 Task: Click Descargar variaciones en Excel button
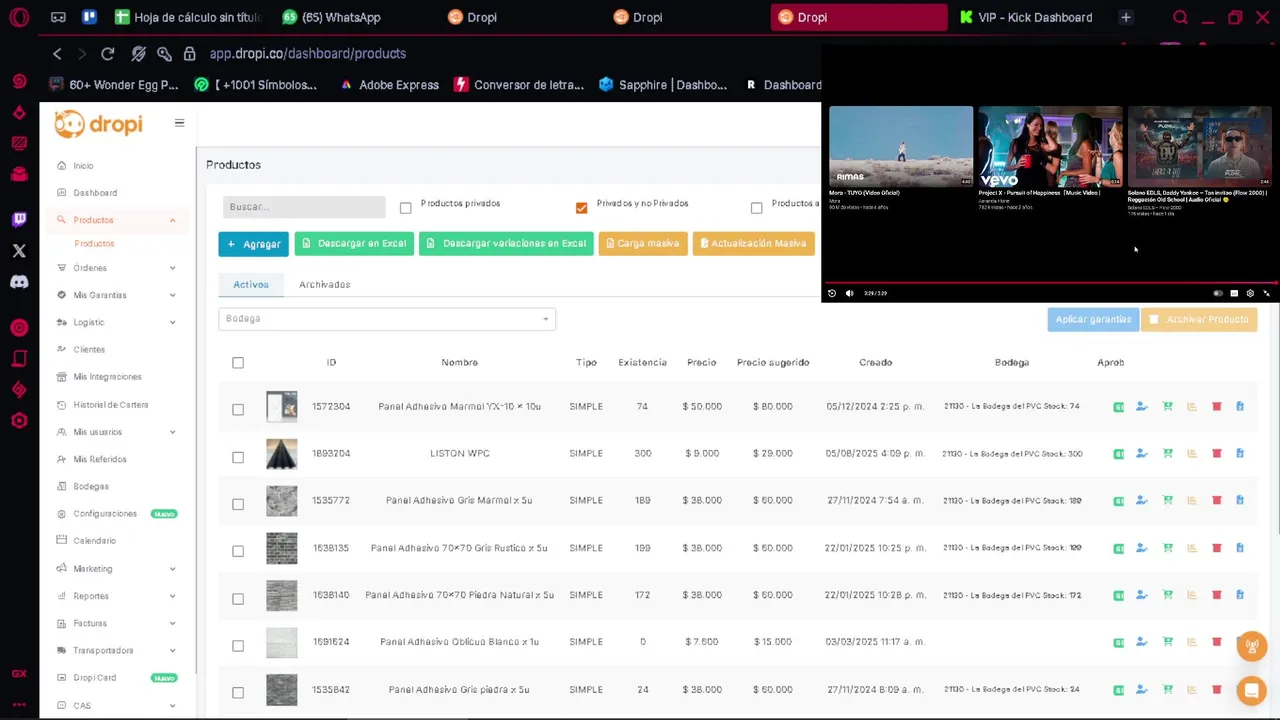(506, 244)
